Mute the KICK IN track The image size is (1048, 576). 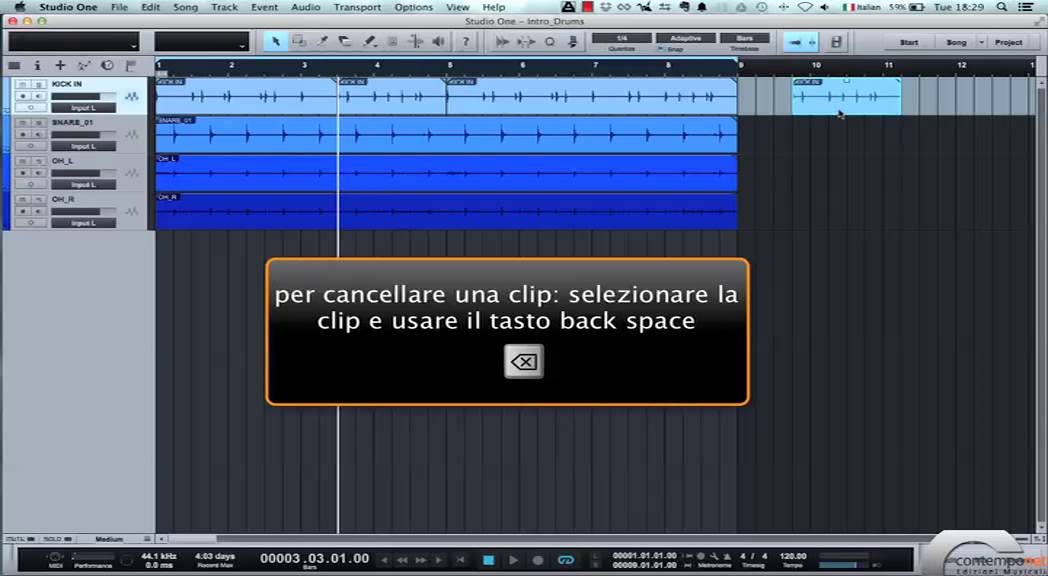pos(22,84)
